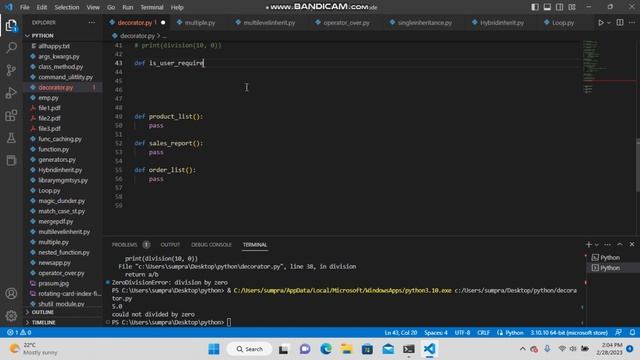
Task: Place cursor on line 43 def is_user_require
Action: [169, 63]
